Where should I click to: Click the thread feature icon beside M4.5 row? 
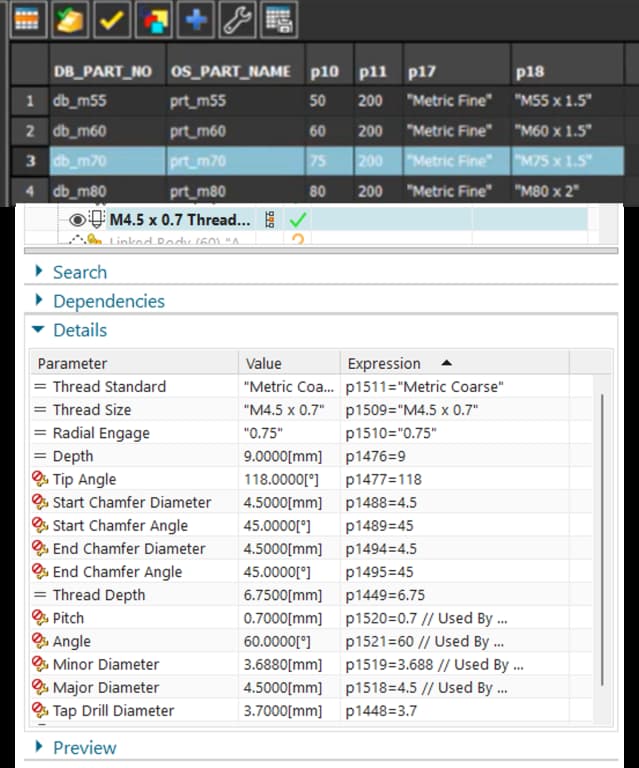click(x=96, y=219)
